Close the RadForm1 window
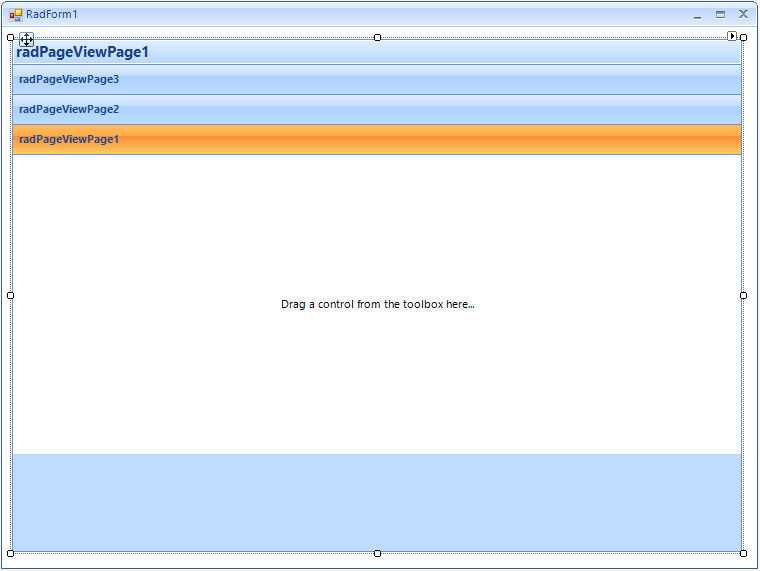760x571 pixels. click(x=744, y=14)
